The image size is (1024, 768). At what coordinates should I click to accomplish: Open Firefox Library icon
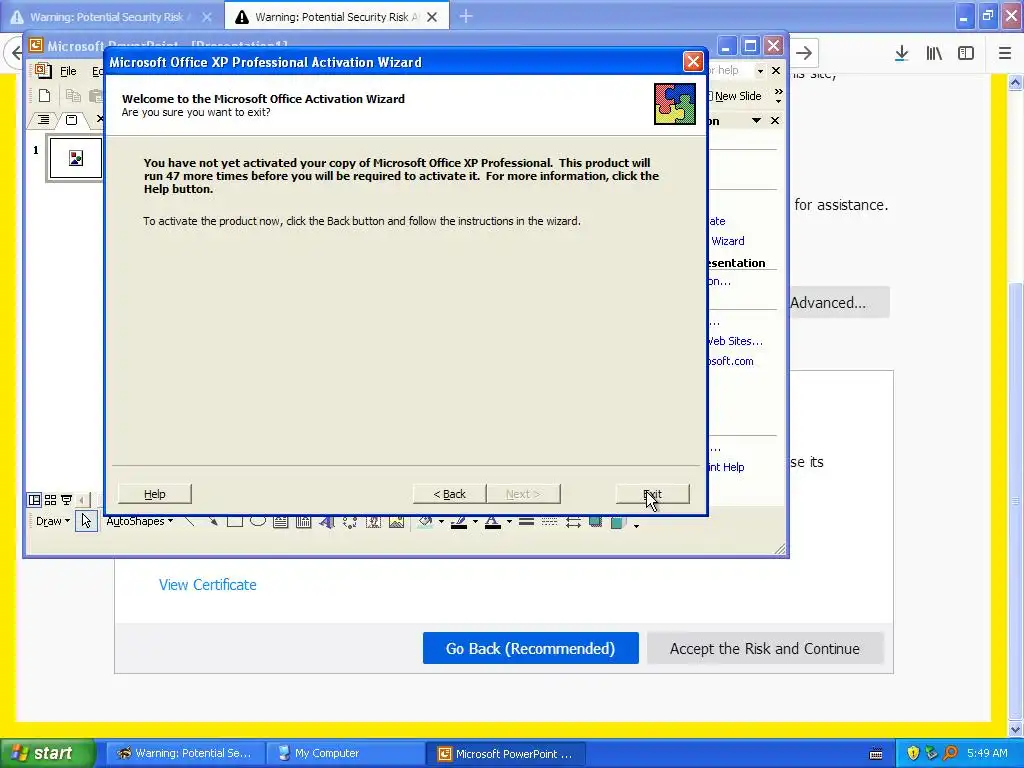tap(934, 53)
